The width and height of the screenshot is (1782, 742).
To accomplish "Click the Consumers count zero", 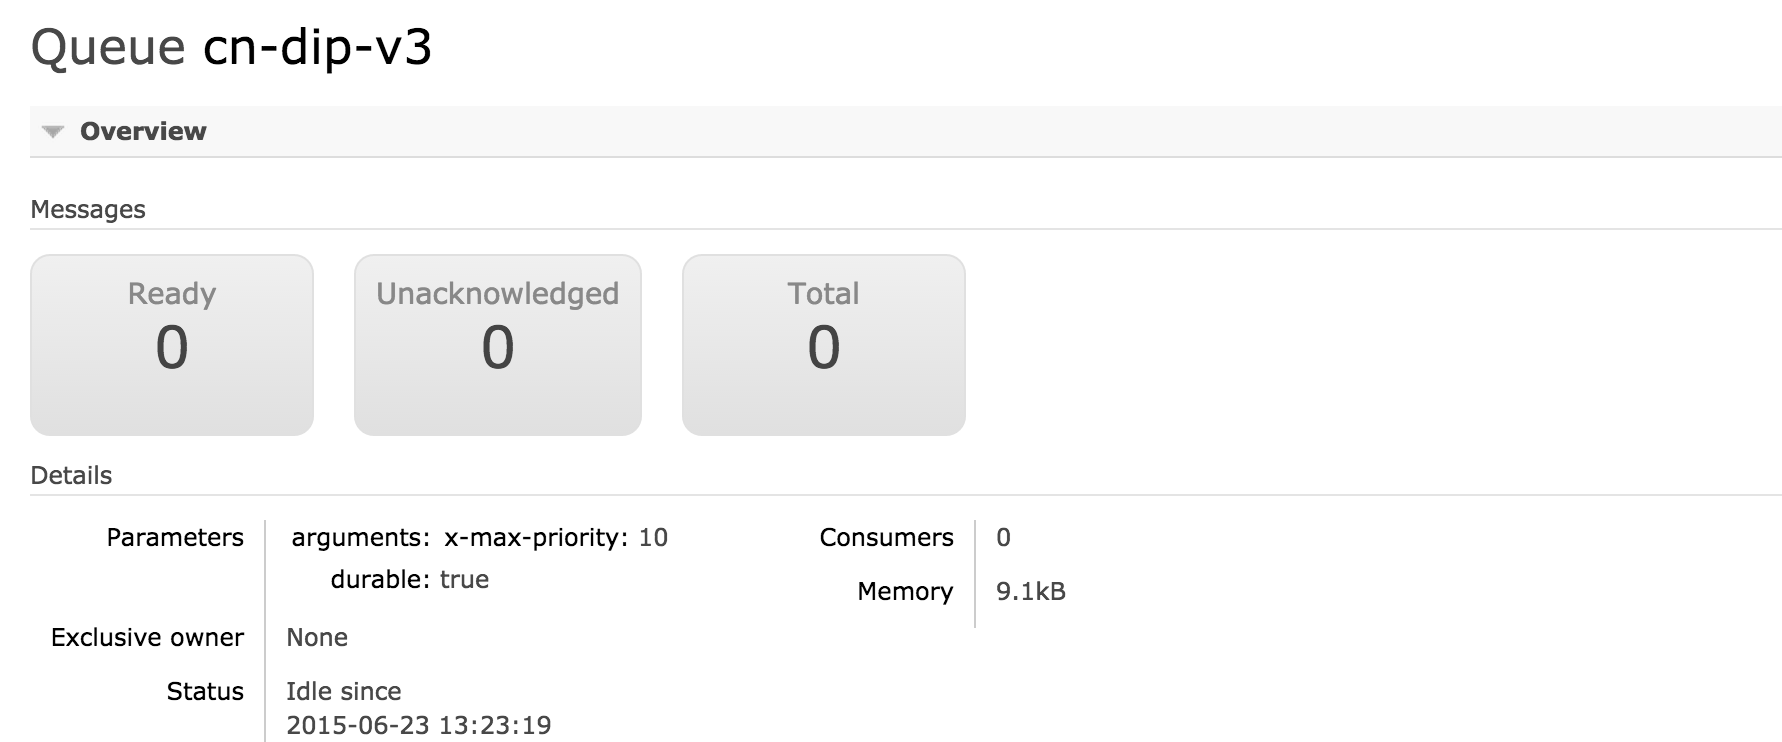I will click(1001, 537).
